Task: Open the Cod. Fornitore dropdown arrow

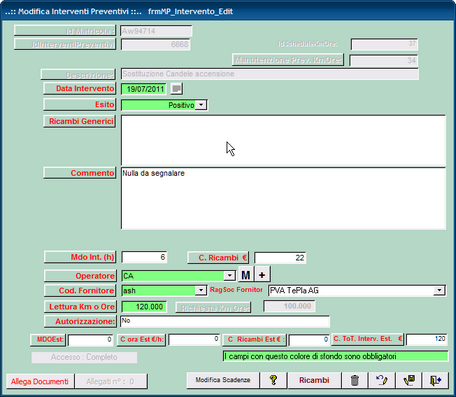Action: point(201,290)
